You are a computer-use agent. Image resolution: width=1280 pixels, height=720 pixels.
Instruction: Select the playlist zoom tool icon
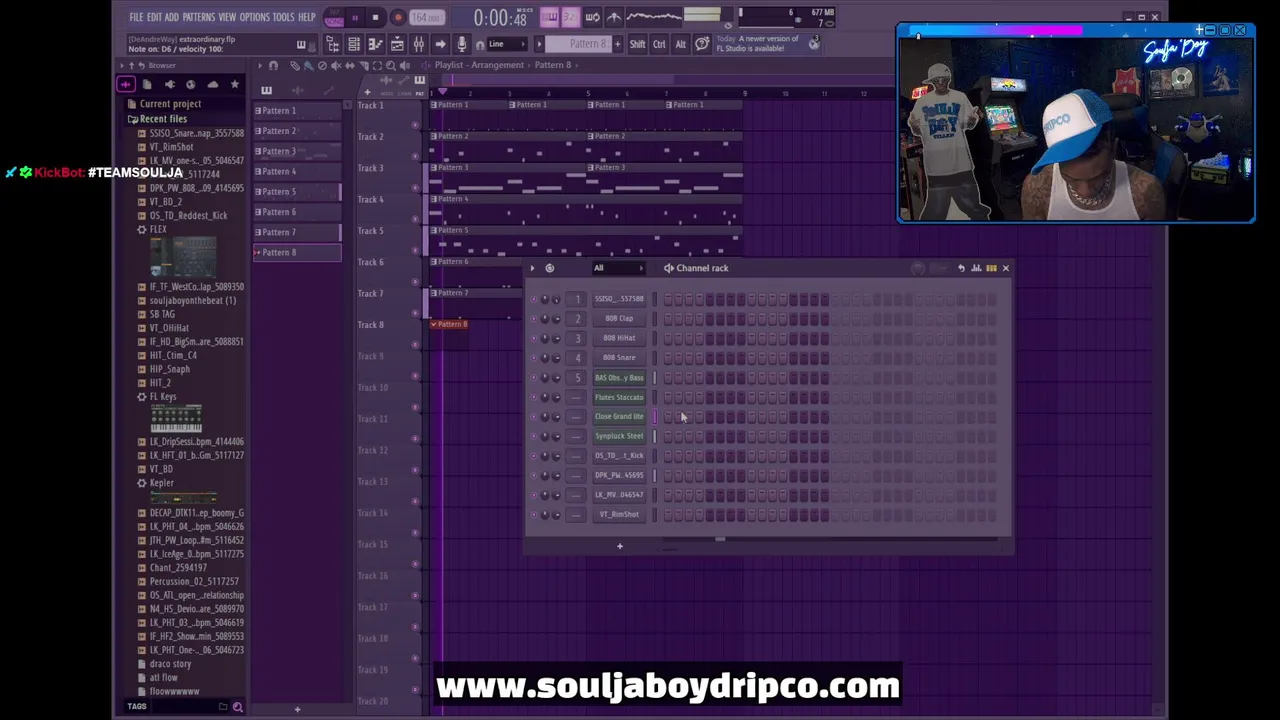click(x=391, y=66)
